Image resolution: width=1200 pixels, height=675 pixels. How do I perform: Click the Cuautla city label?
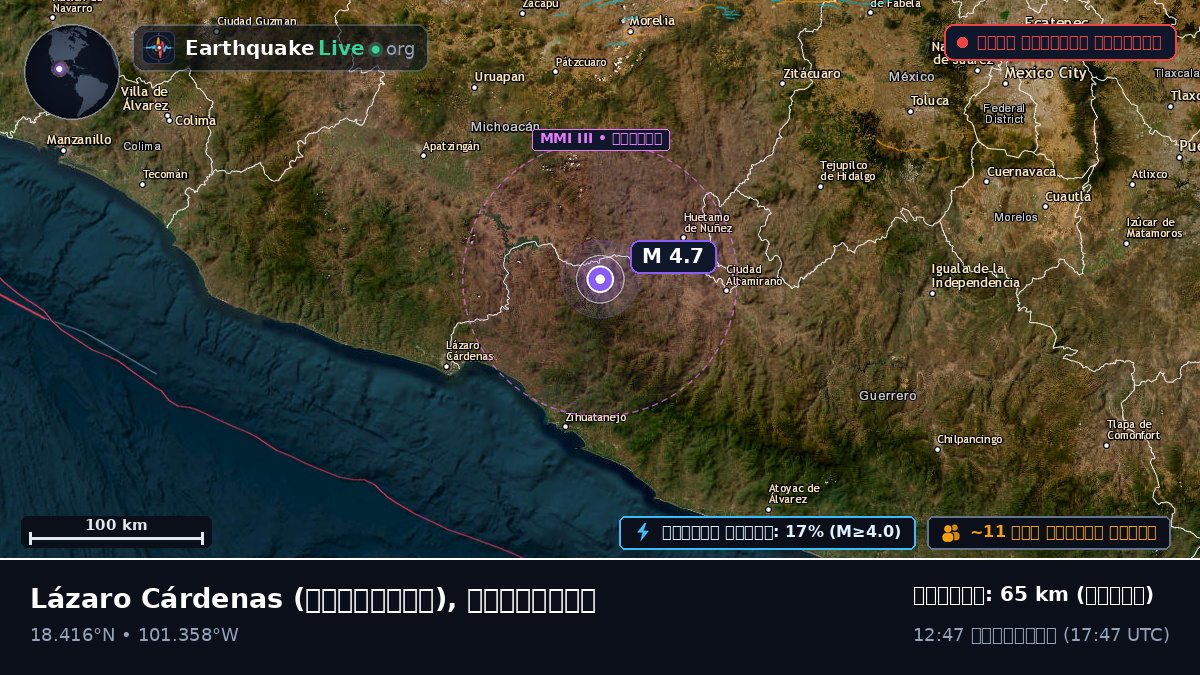coord(1068,197)
